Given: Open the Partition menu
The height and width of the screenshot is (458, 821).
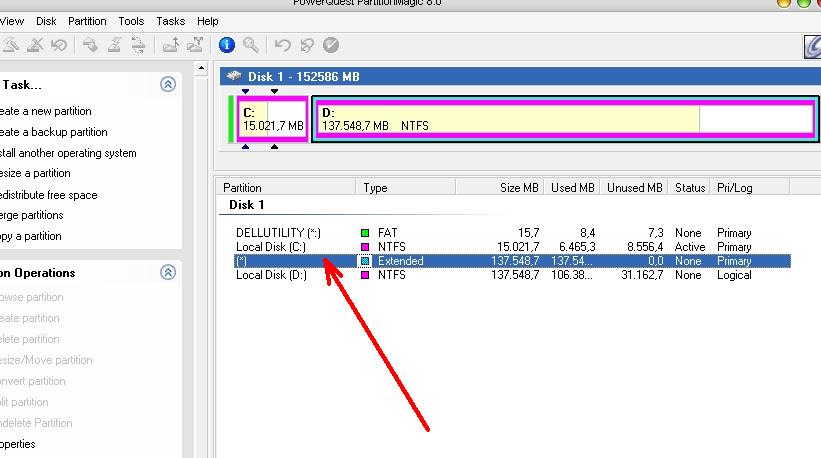Looking at the screenshot, I should [x=87, y=21].
